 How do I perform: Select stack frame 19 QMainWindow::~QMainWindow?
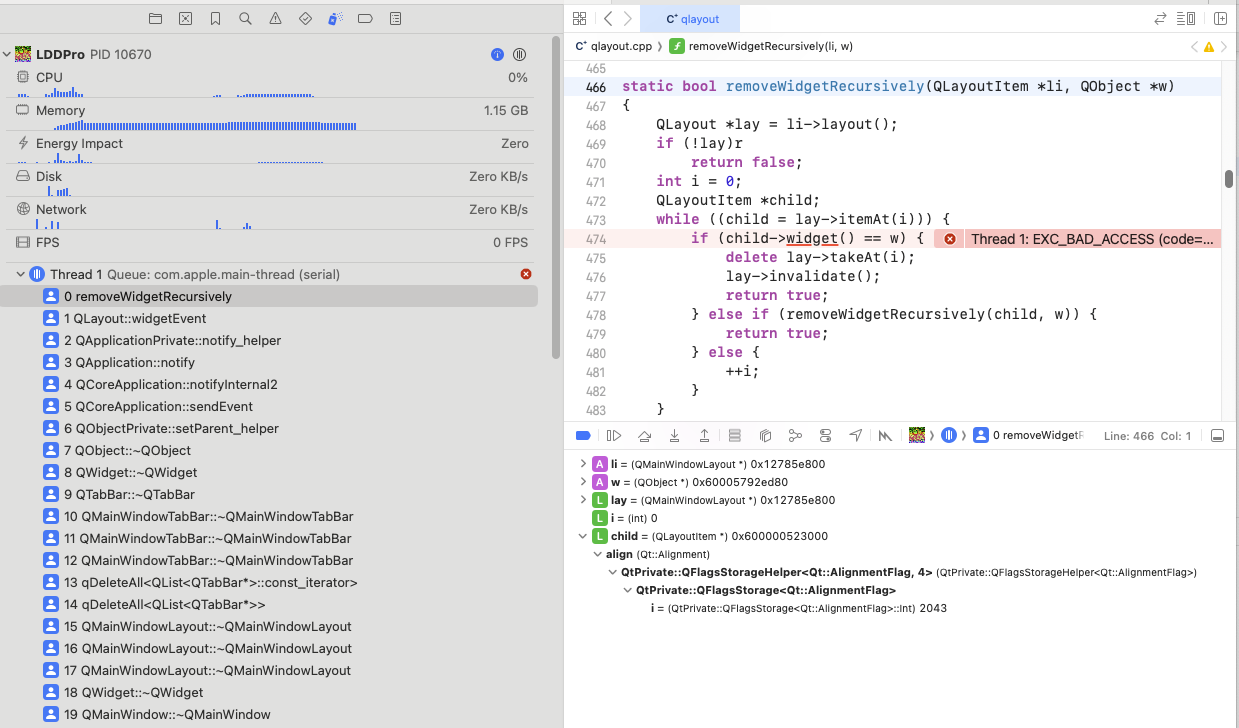pyautogui.click(x=270, y=714)
